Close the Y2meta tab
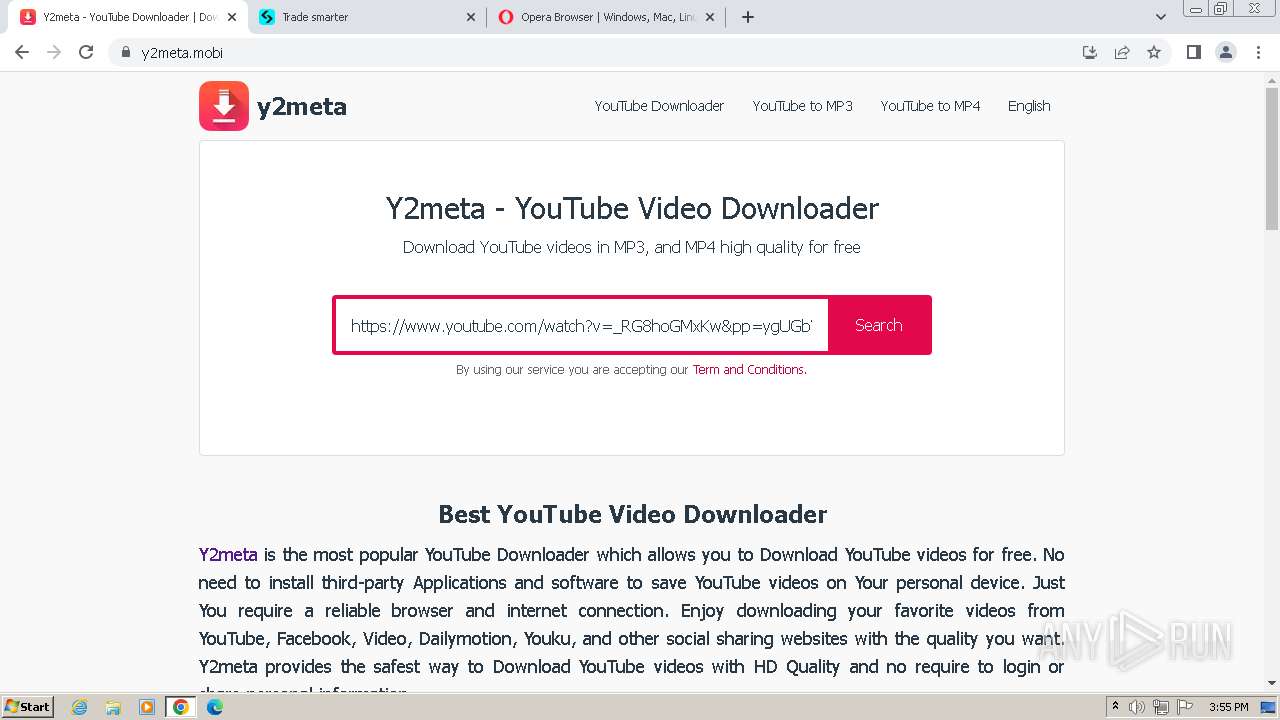The width and height of the screenshot is (1280, 720). click(232, 17)
